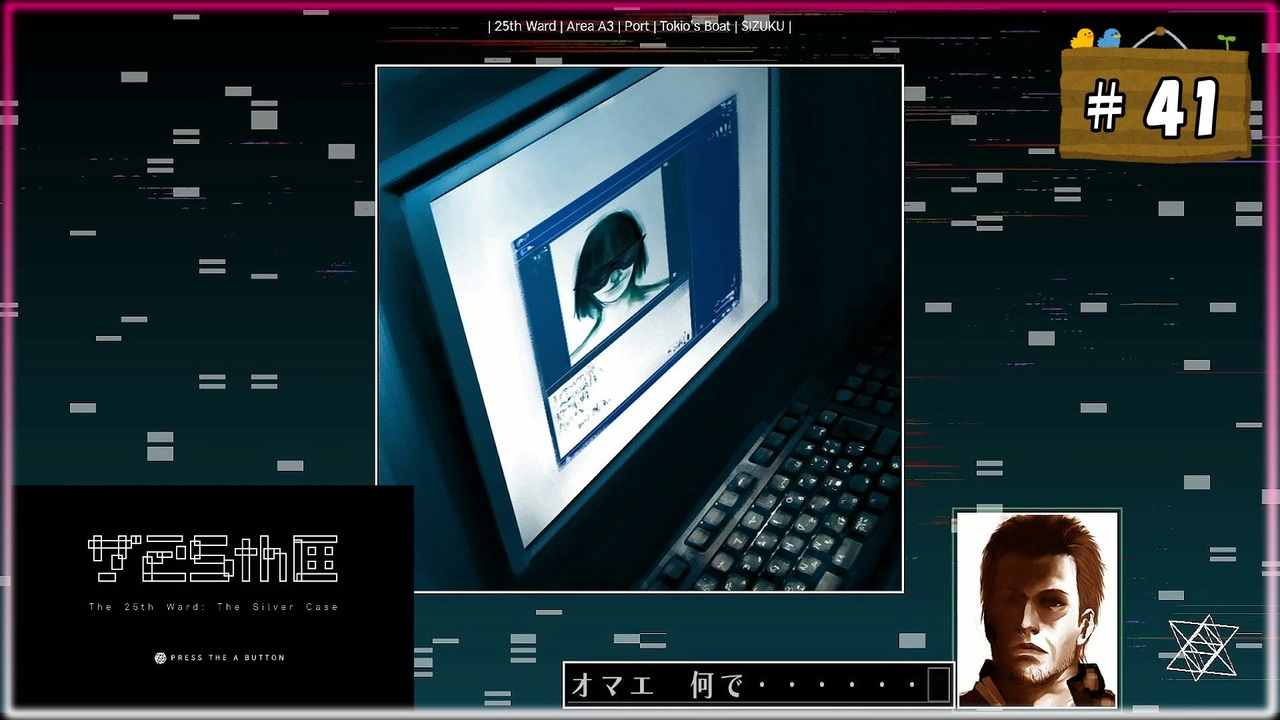Click the "# 41" wooden episode sign

1155,102
